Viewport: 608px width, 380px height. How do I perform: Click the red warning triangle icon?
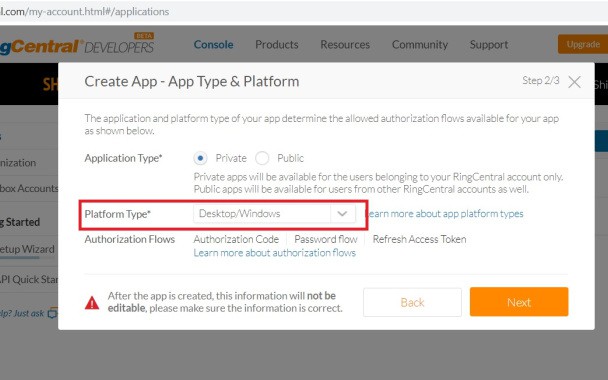coord(92,303)
